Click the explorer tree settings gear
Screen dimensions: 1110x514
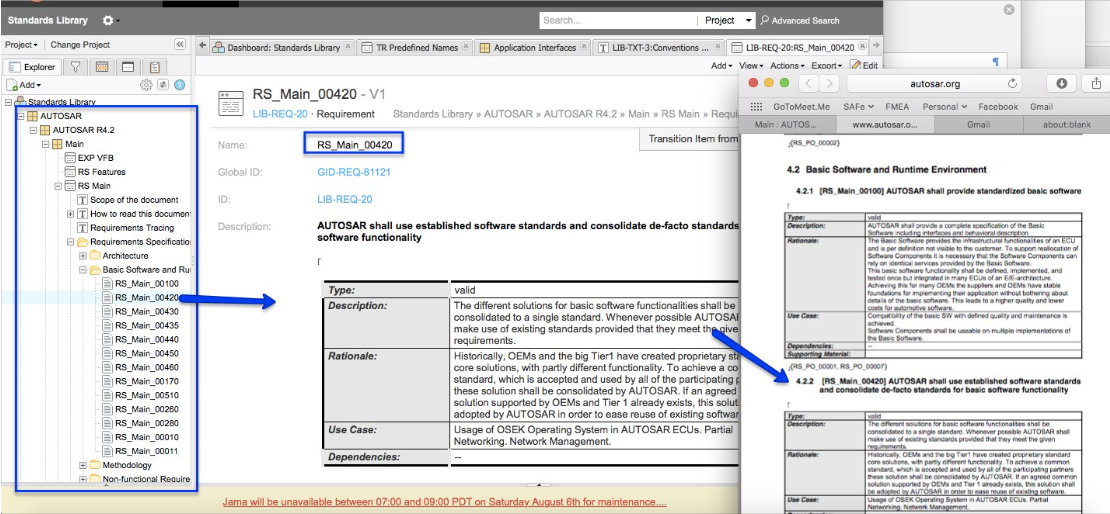(146, 85)
